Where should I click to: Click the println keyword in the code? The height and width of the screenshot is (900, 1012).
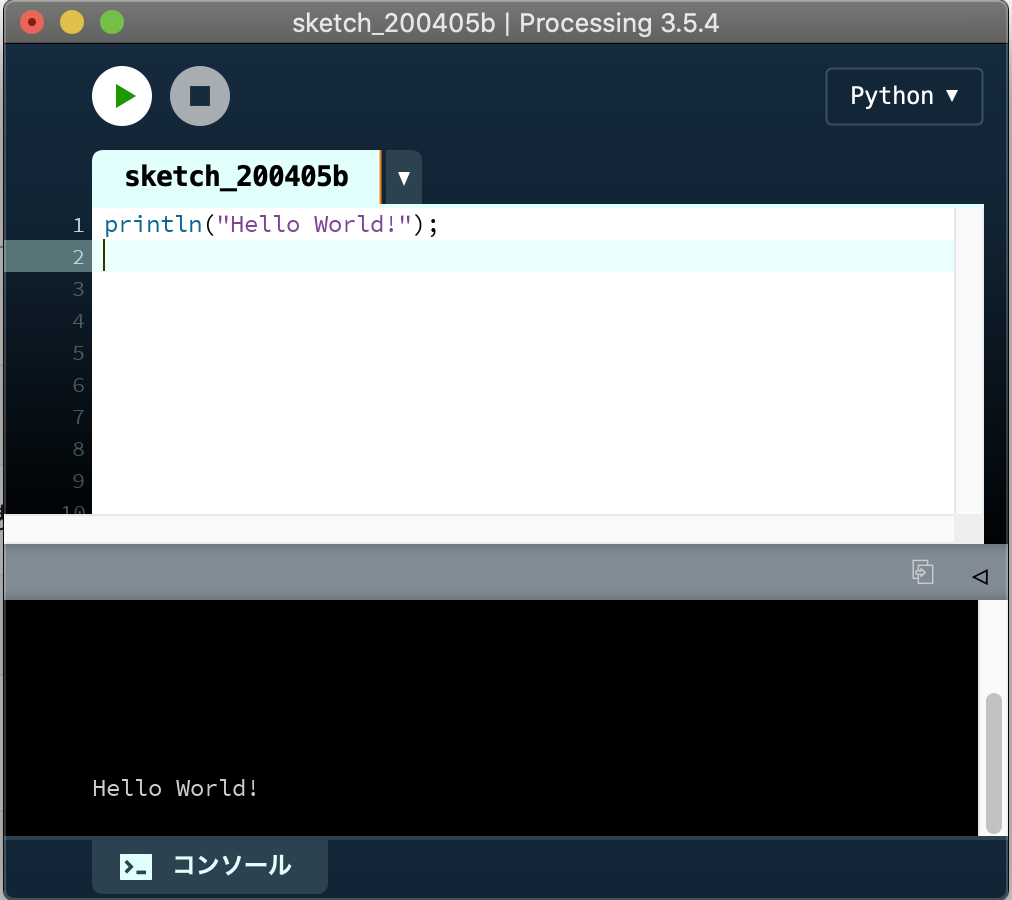[152, 225]
